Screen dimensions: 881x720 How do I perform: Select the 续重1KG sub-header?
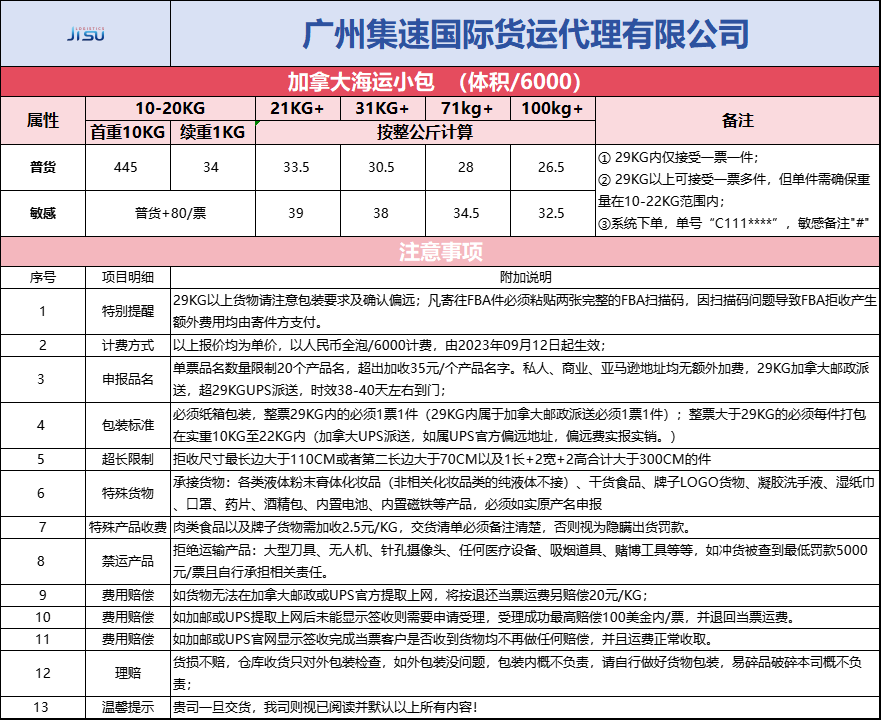coord(213,132)
